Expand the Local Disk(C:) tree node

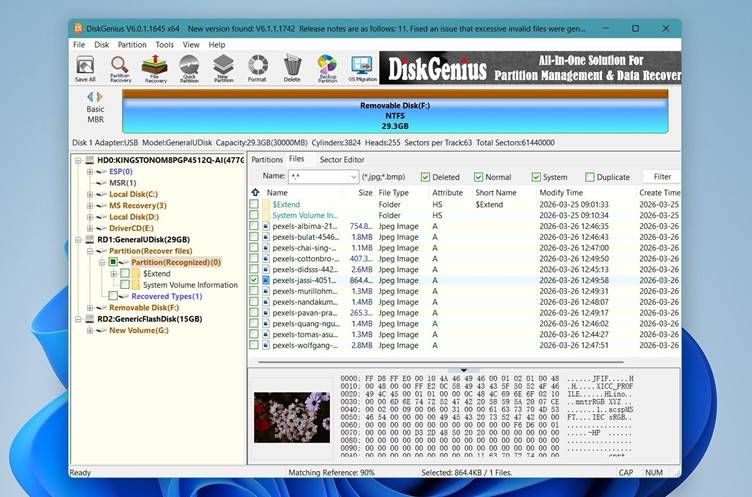pos(90,194)
